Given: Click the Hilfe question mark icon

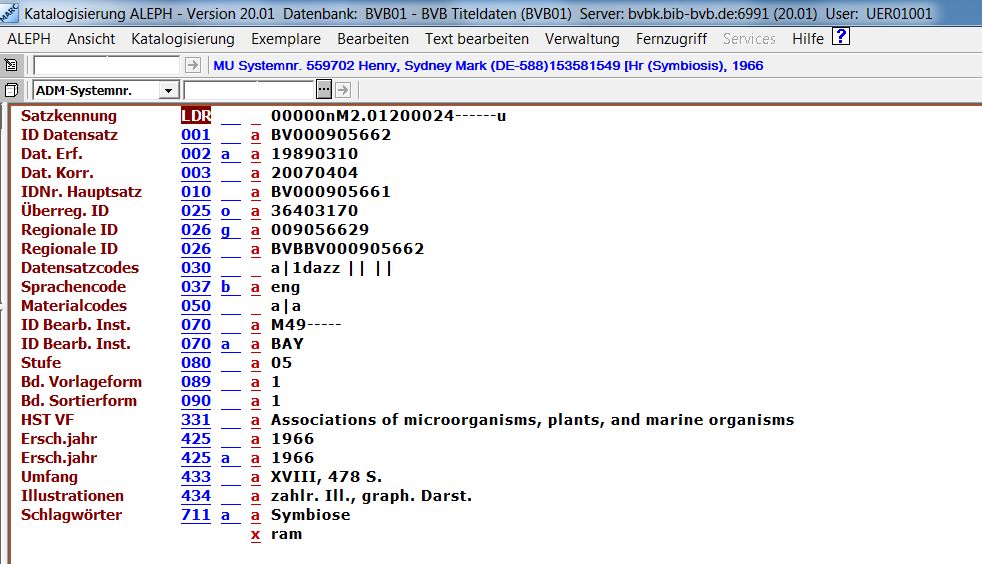Looking at the screenshot, I should [x=841, y=38].
